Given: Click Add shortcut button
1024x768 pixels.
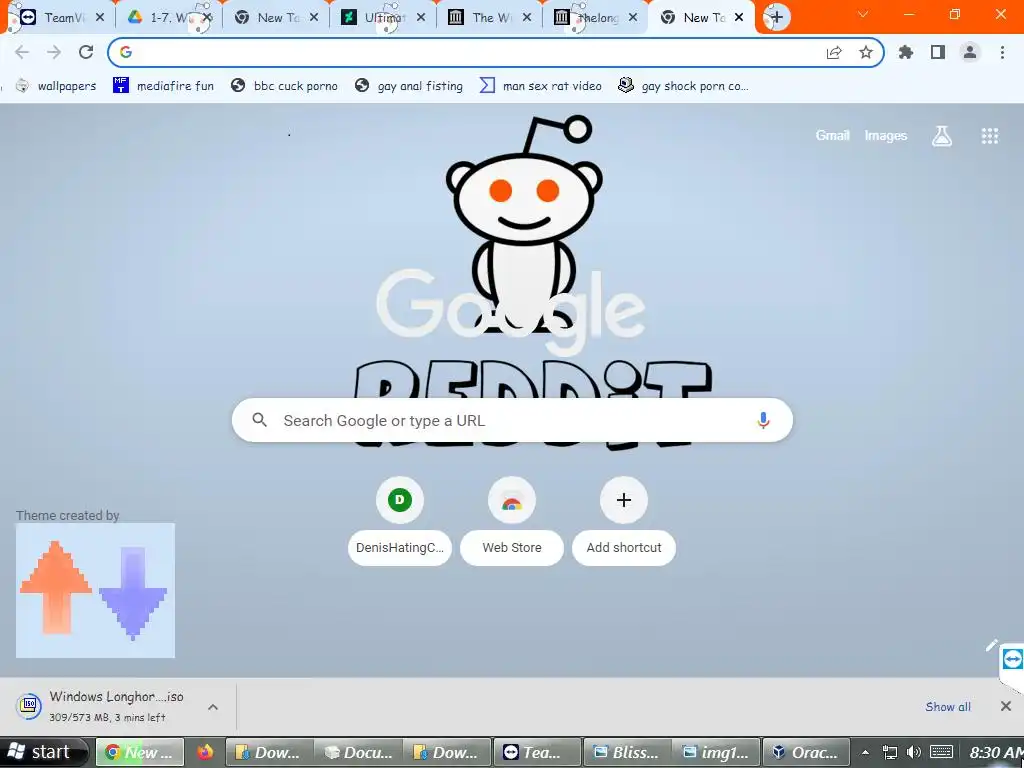Looking at the screenshot, I should point(624,521).
